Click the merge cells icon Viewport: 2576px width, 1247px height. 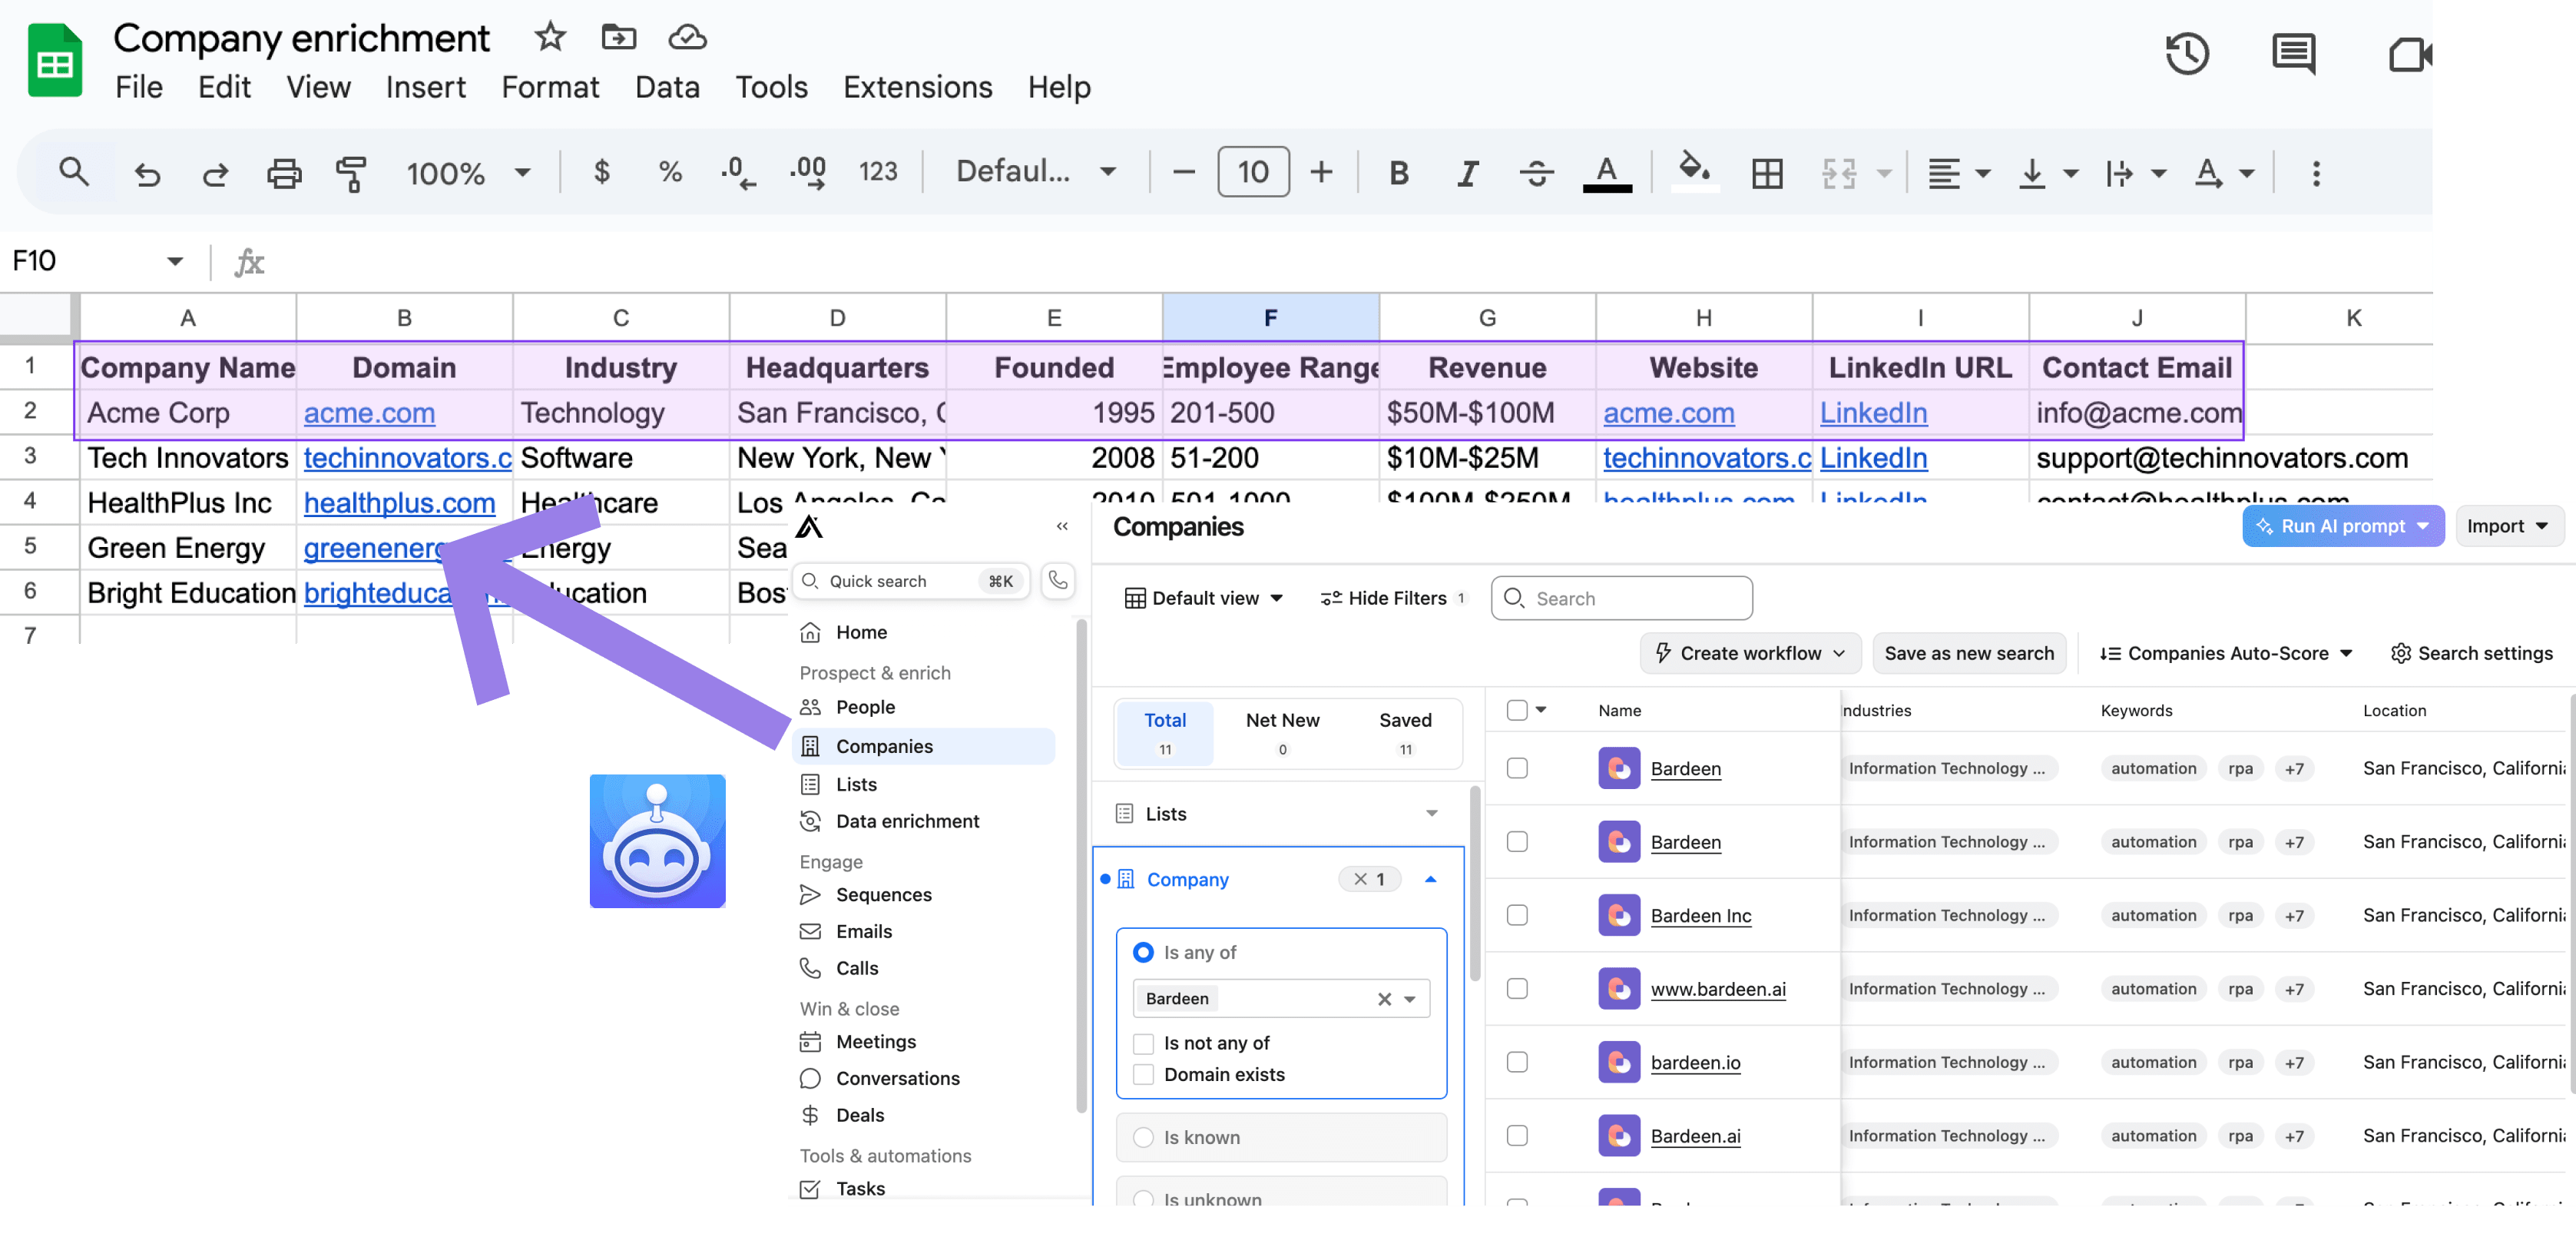[1839, 173]
